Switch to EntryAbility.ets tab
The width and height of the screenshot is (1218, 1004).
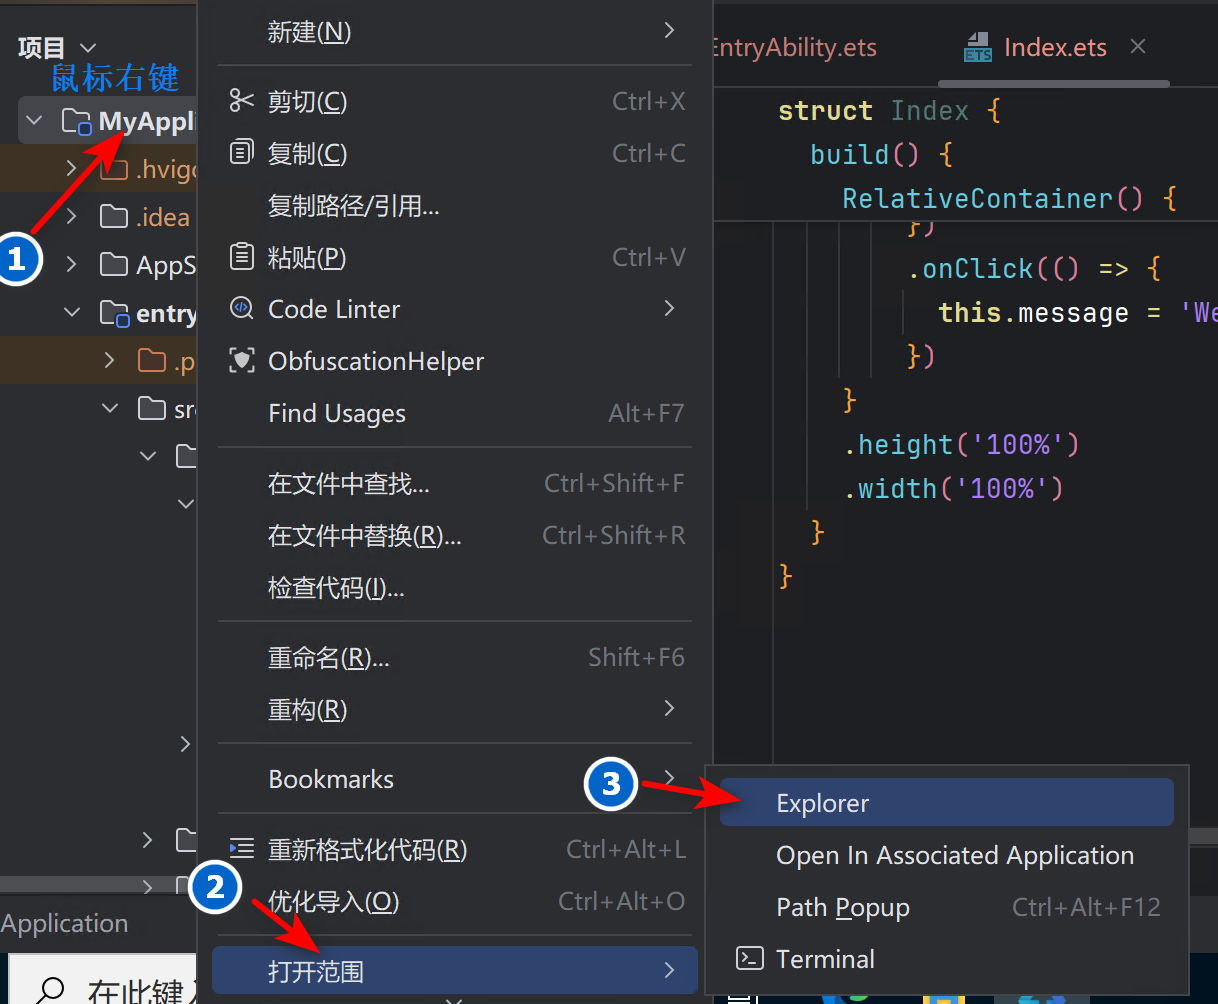point(794,47)
